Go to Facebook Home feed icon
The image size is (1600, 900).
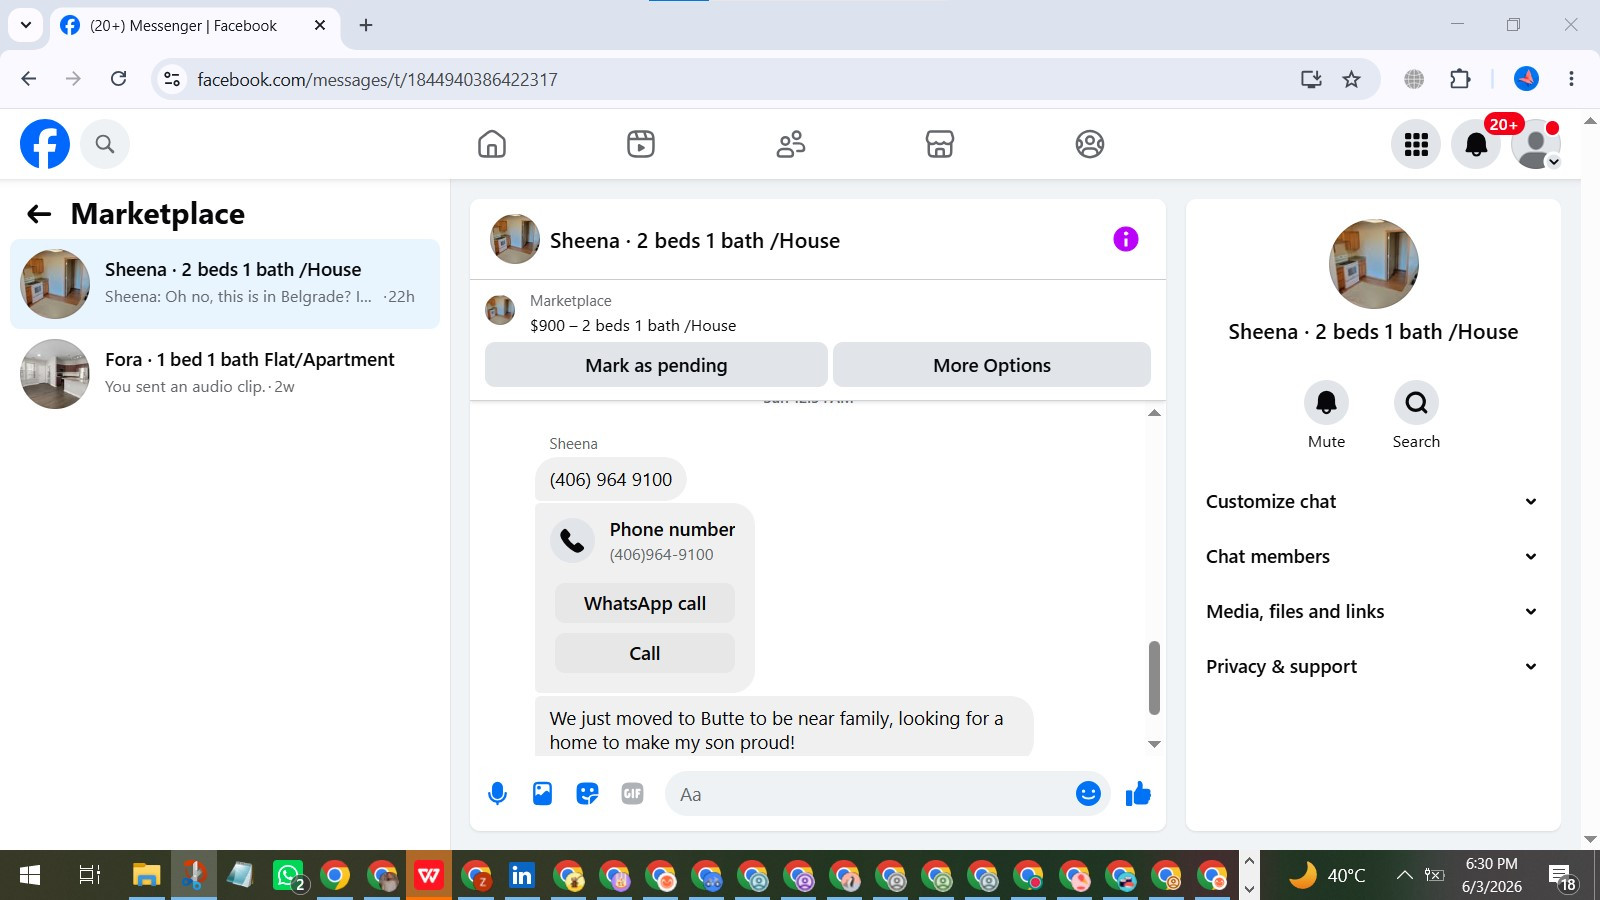(x=492, y=144)
